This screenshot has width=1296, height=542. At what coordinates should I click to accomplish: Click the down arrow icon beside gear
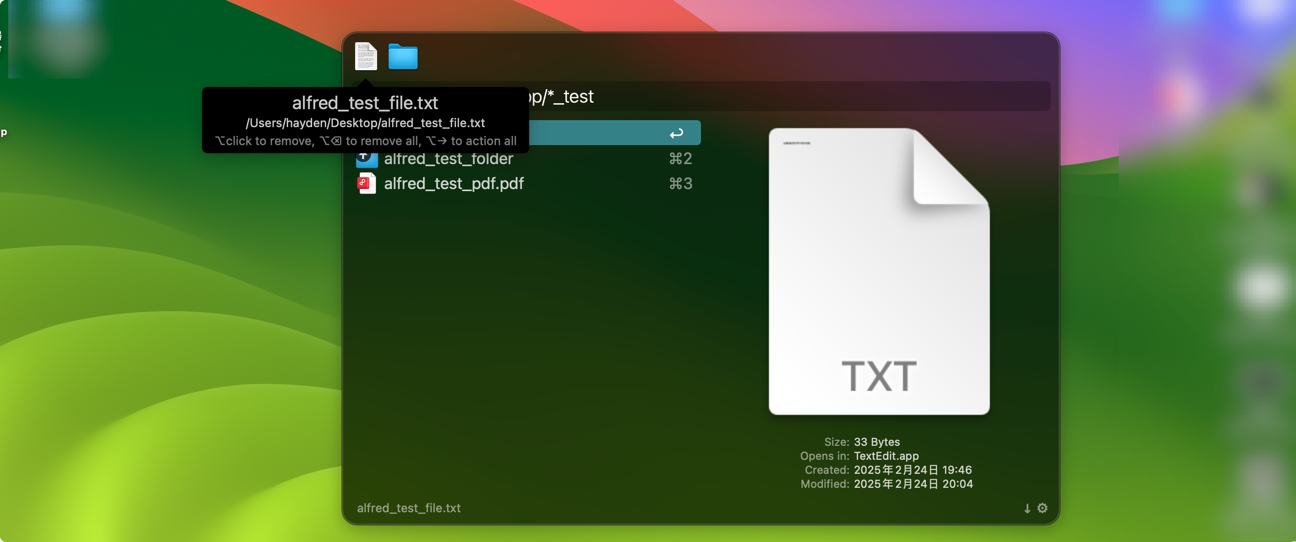1027,508
